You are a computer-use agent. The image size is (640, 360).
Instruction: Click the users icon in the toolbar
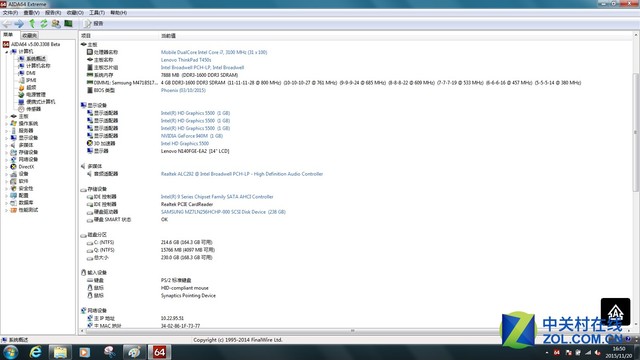click(x=56, y=24)
